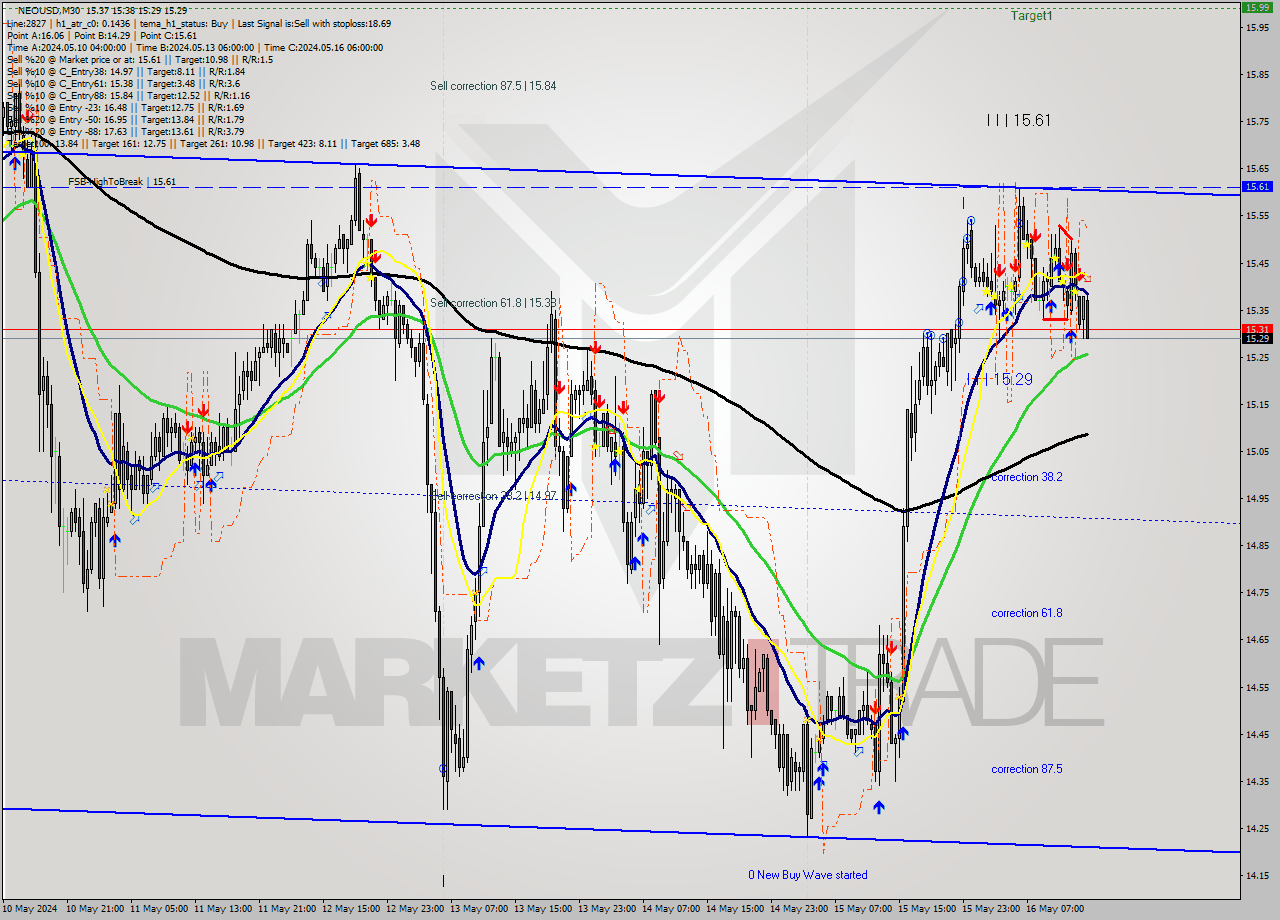The height and width of the screenshot is (920, 1280).
Task: Select the 15.75 price axis label
Action: pos(1257,121)
